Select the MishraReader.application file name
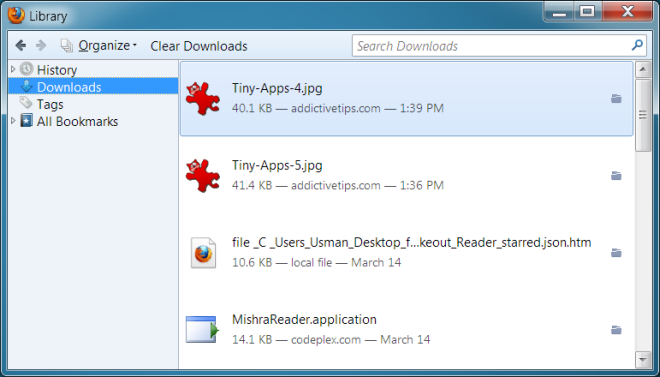The height and width of the screenshot is (377, 660). point(304,320)
